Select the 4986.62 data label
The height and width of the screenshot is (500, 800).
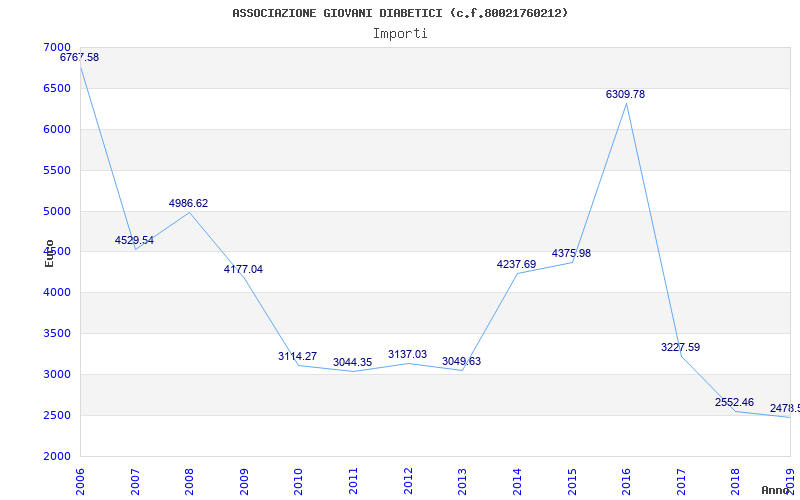[x=189, y=203]
